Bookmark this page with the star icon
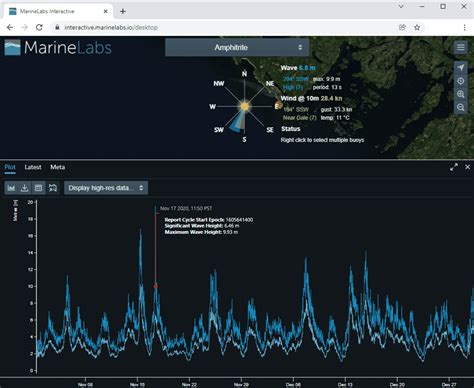 [417, 28]
